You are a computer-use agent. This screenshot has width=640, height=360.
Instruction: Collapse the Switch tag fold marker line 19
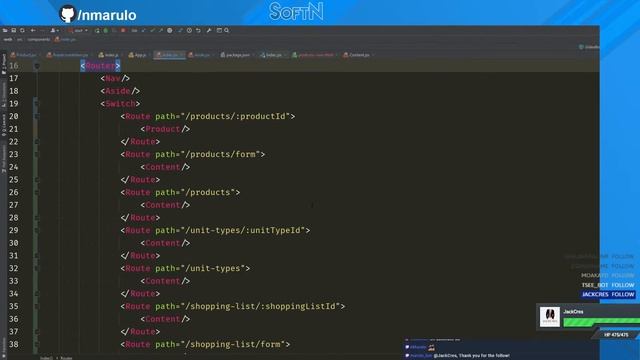click(x=36, y=104)
